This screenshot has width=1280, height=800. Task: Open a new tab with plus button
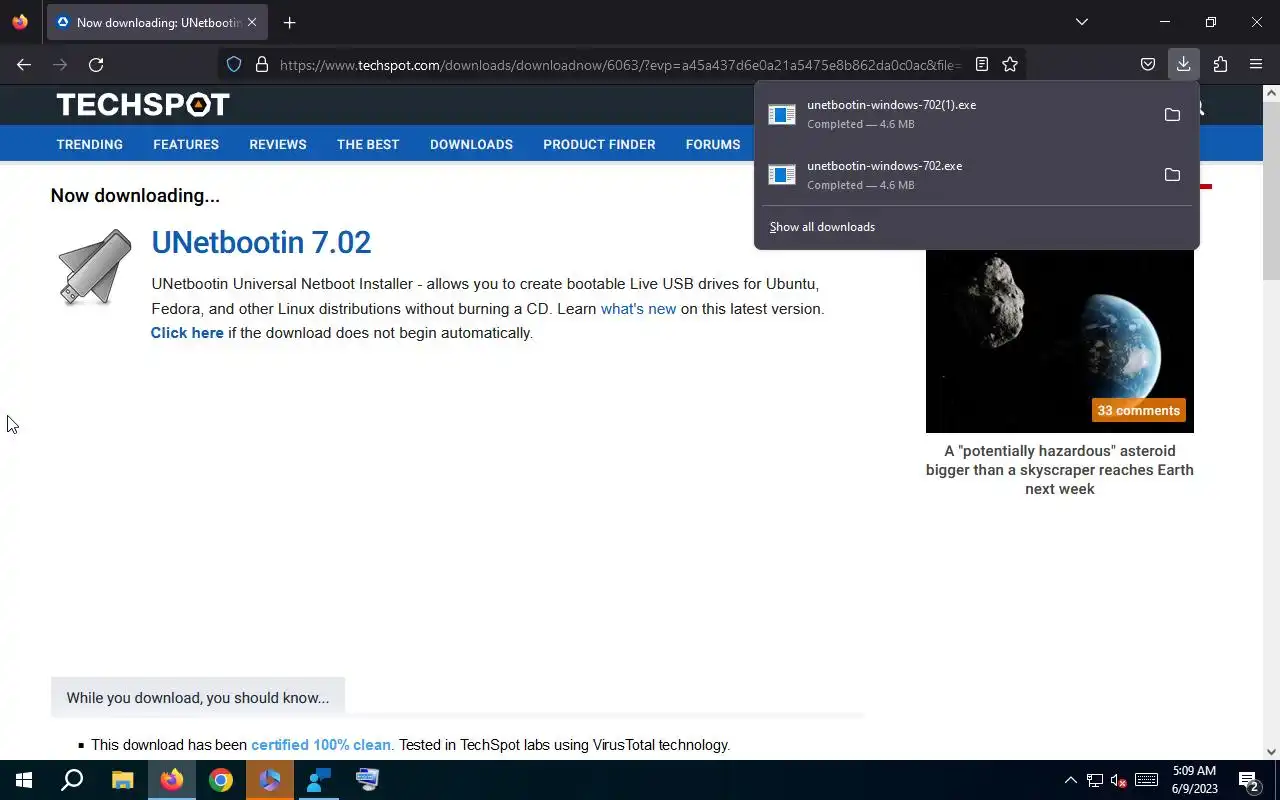coord(289,22)
